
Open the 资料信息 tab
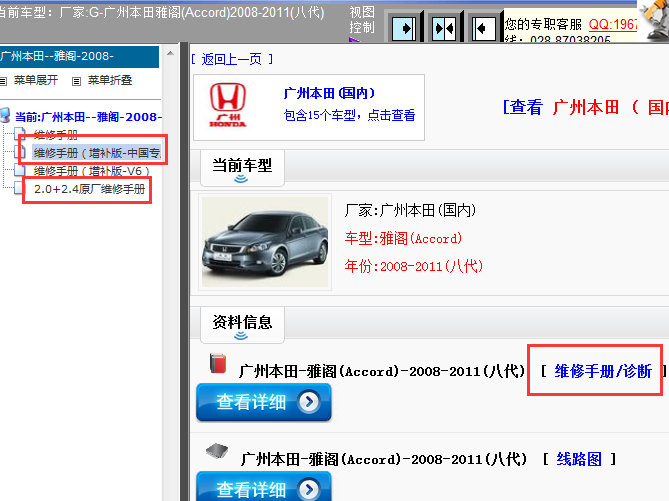[x=242, y=325]
